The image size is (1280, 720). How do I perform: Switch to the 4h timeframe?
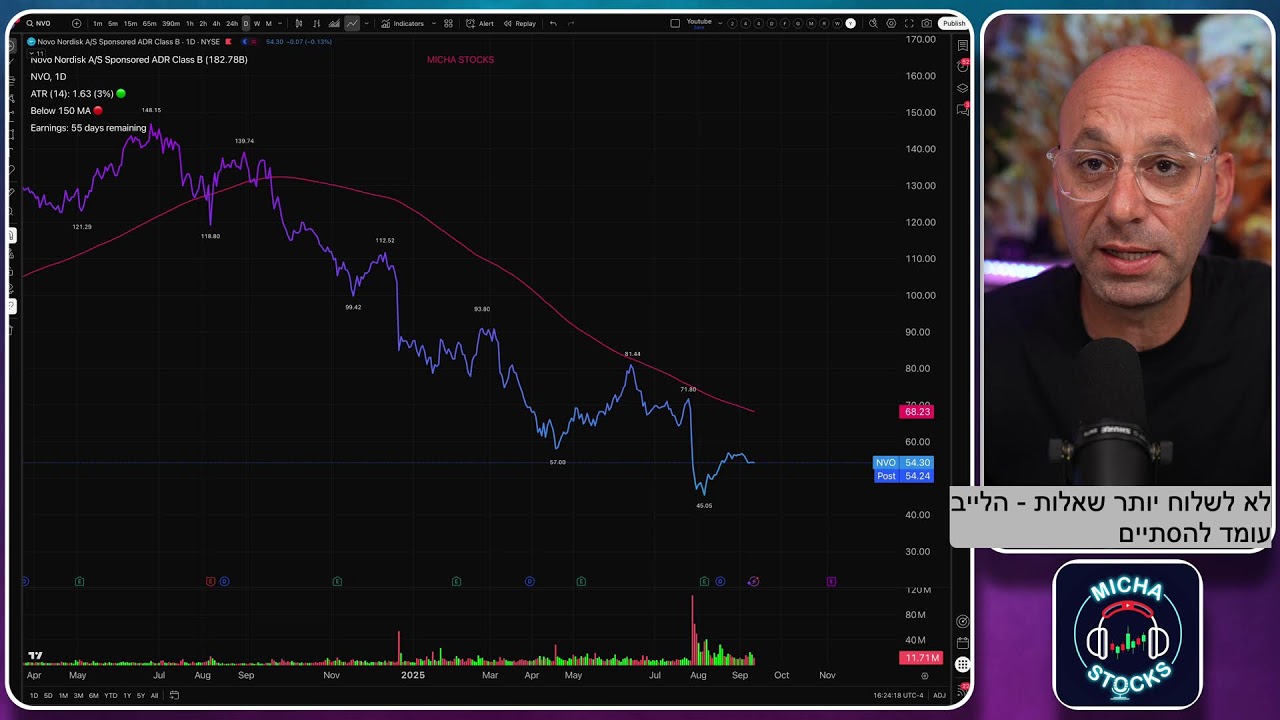click(216, 23)
